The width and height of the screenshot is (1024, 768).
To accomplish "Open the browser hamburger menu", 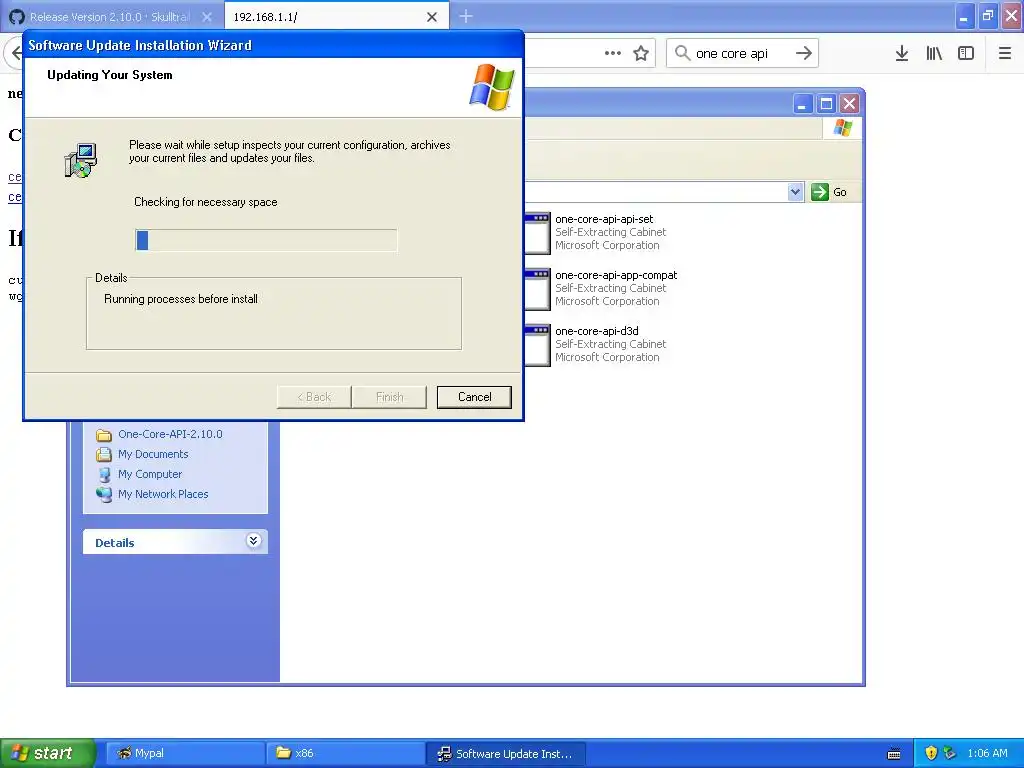I will click(x=1004, y=54).
